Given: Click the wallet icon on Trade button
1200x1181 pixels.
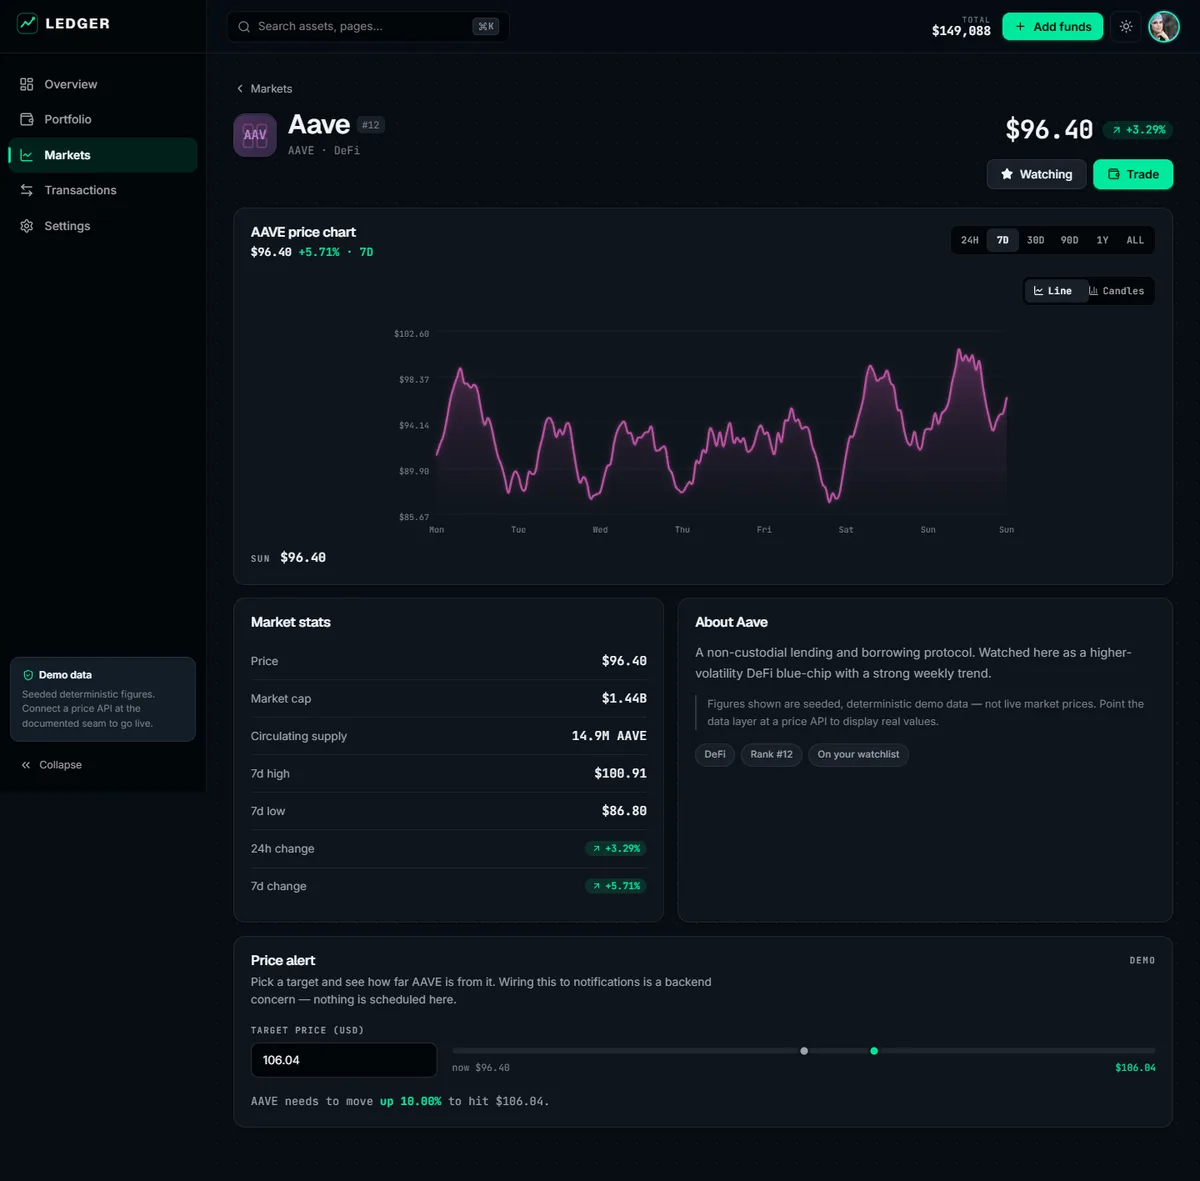Looking at the screenshot, I should point(1114,174).
